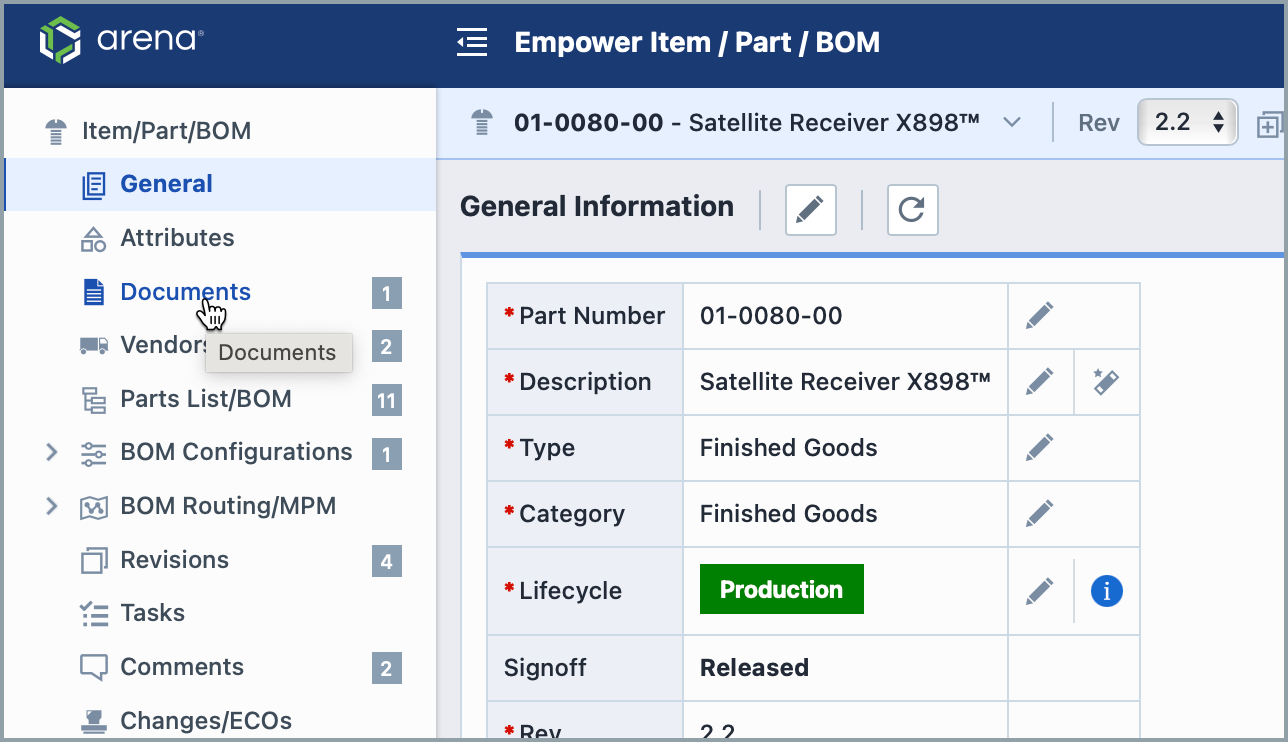Edit the Category field pencil
This screenshot has height=742, width=1288.
coord(1040,514)
